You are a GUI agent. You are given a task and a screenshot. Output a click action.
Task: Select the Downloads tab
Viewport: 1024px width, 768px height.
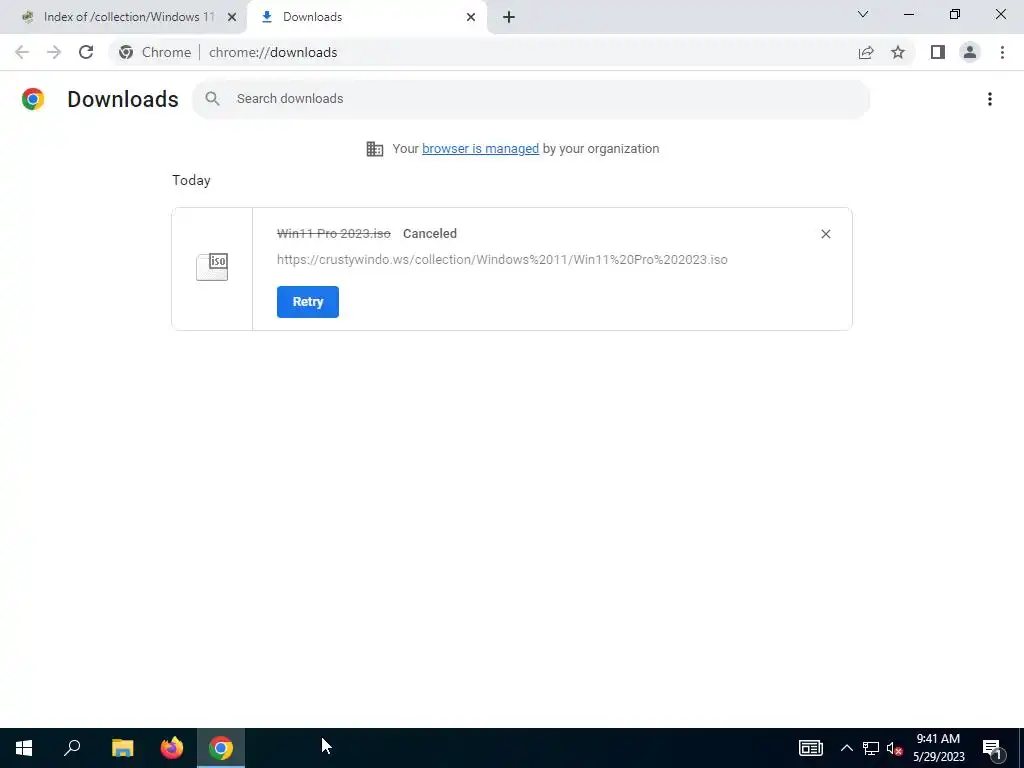pos(366,17)
